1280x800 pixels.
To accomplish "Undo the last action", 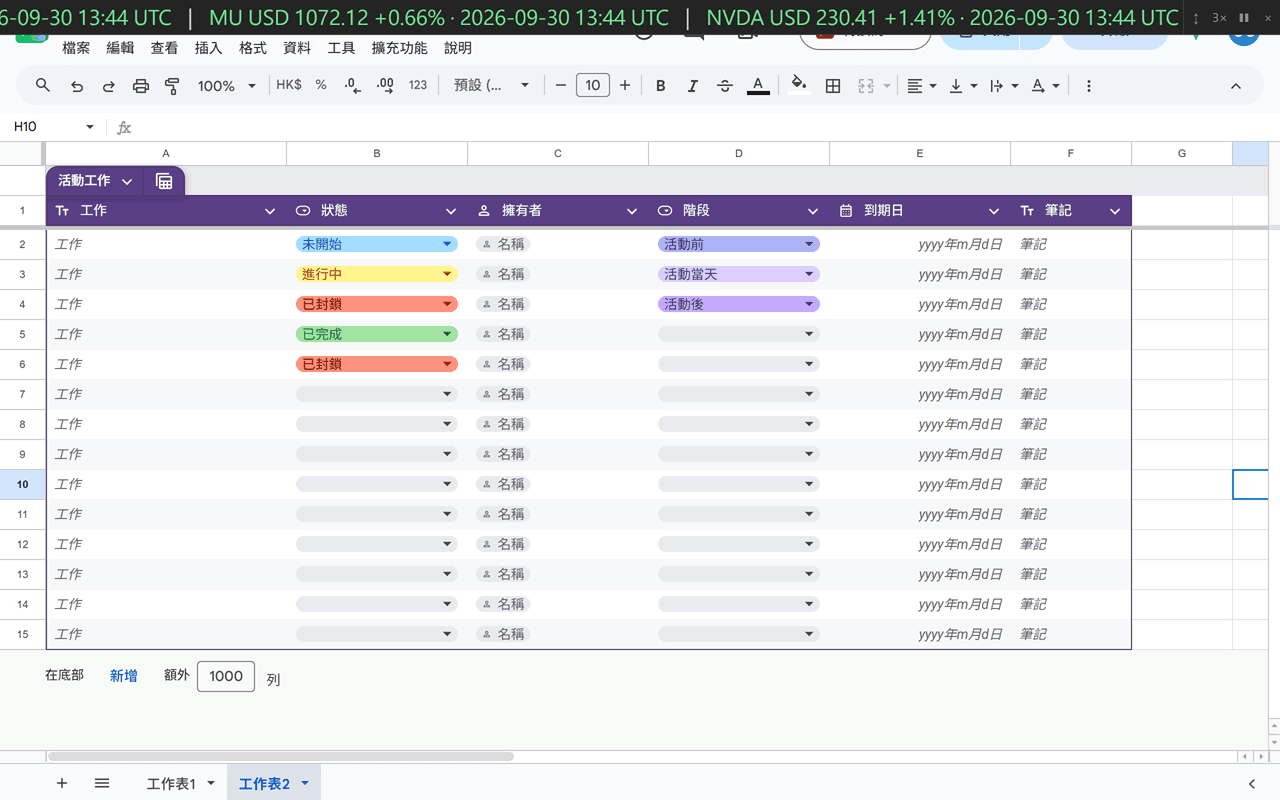I will 77,86.
